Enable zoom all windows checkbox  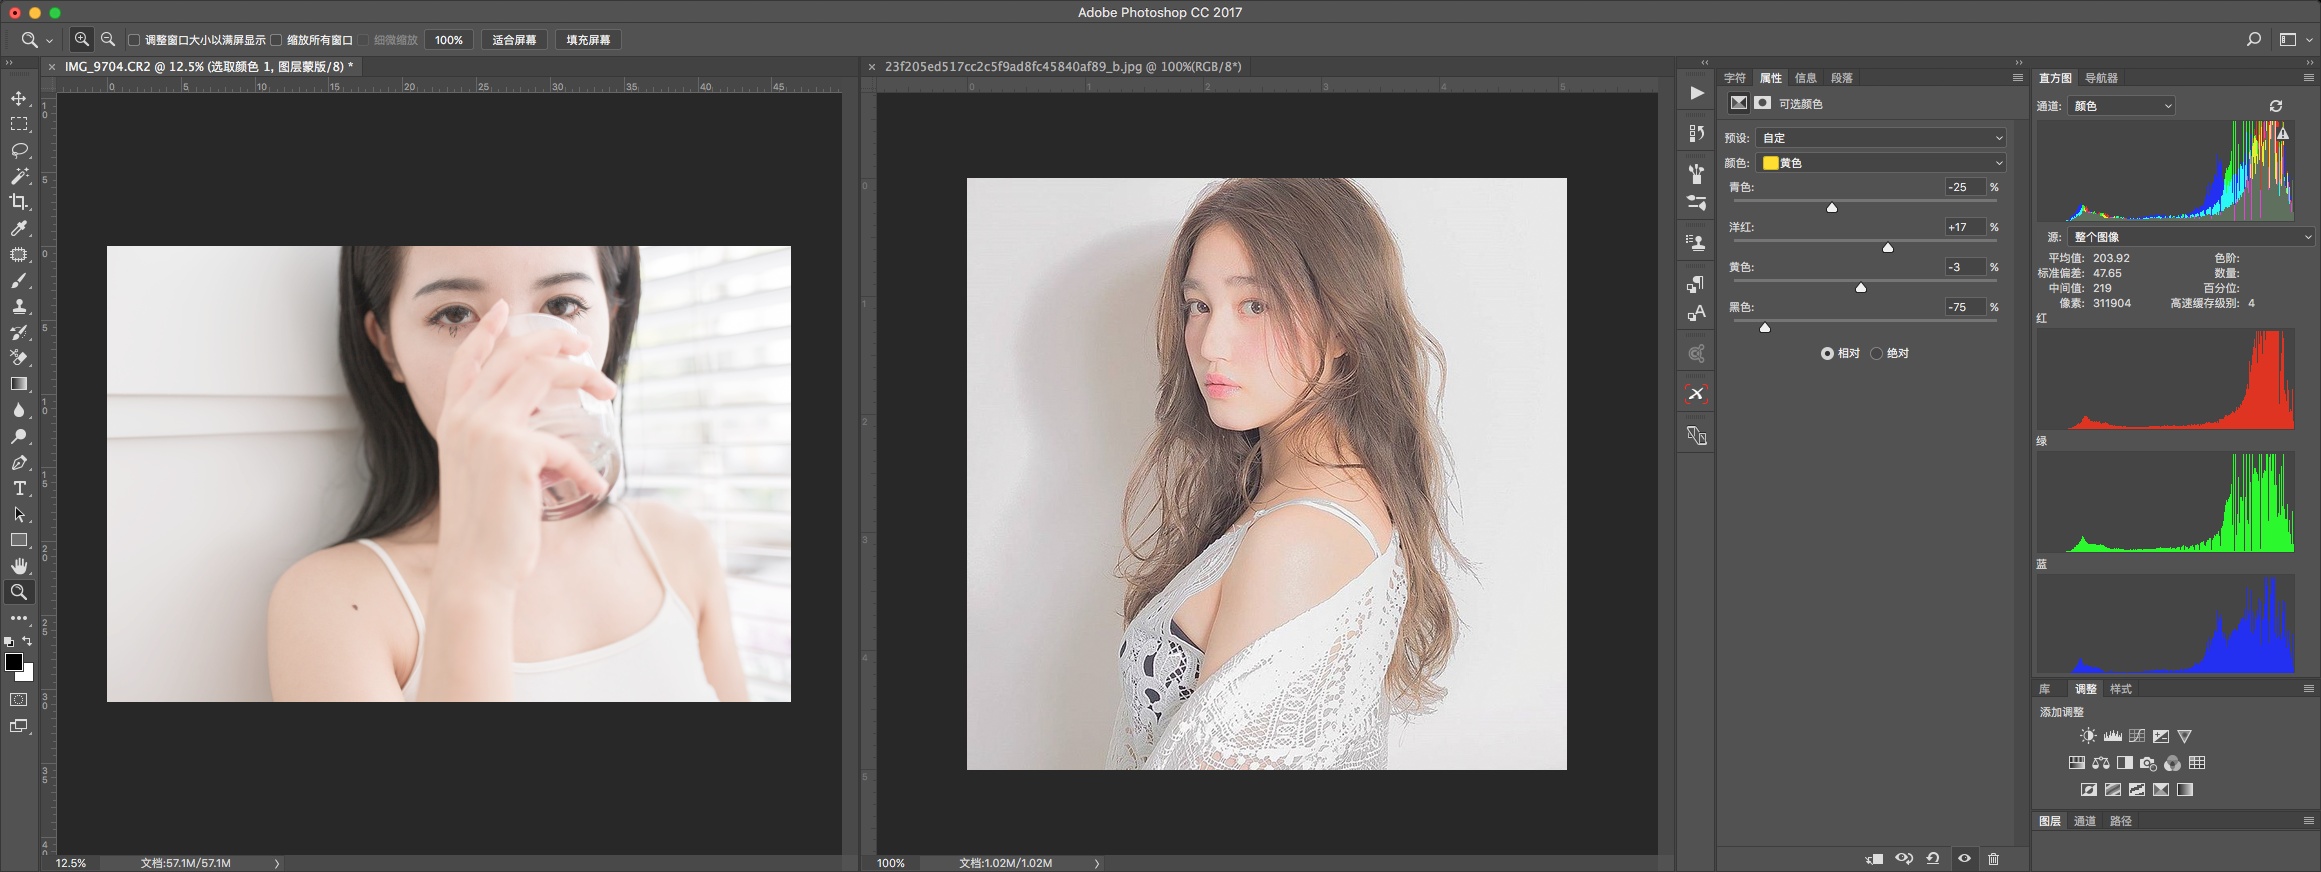pos(276,40)
